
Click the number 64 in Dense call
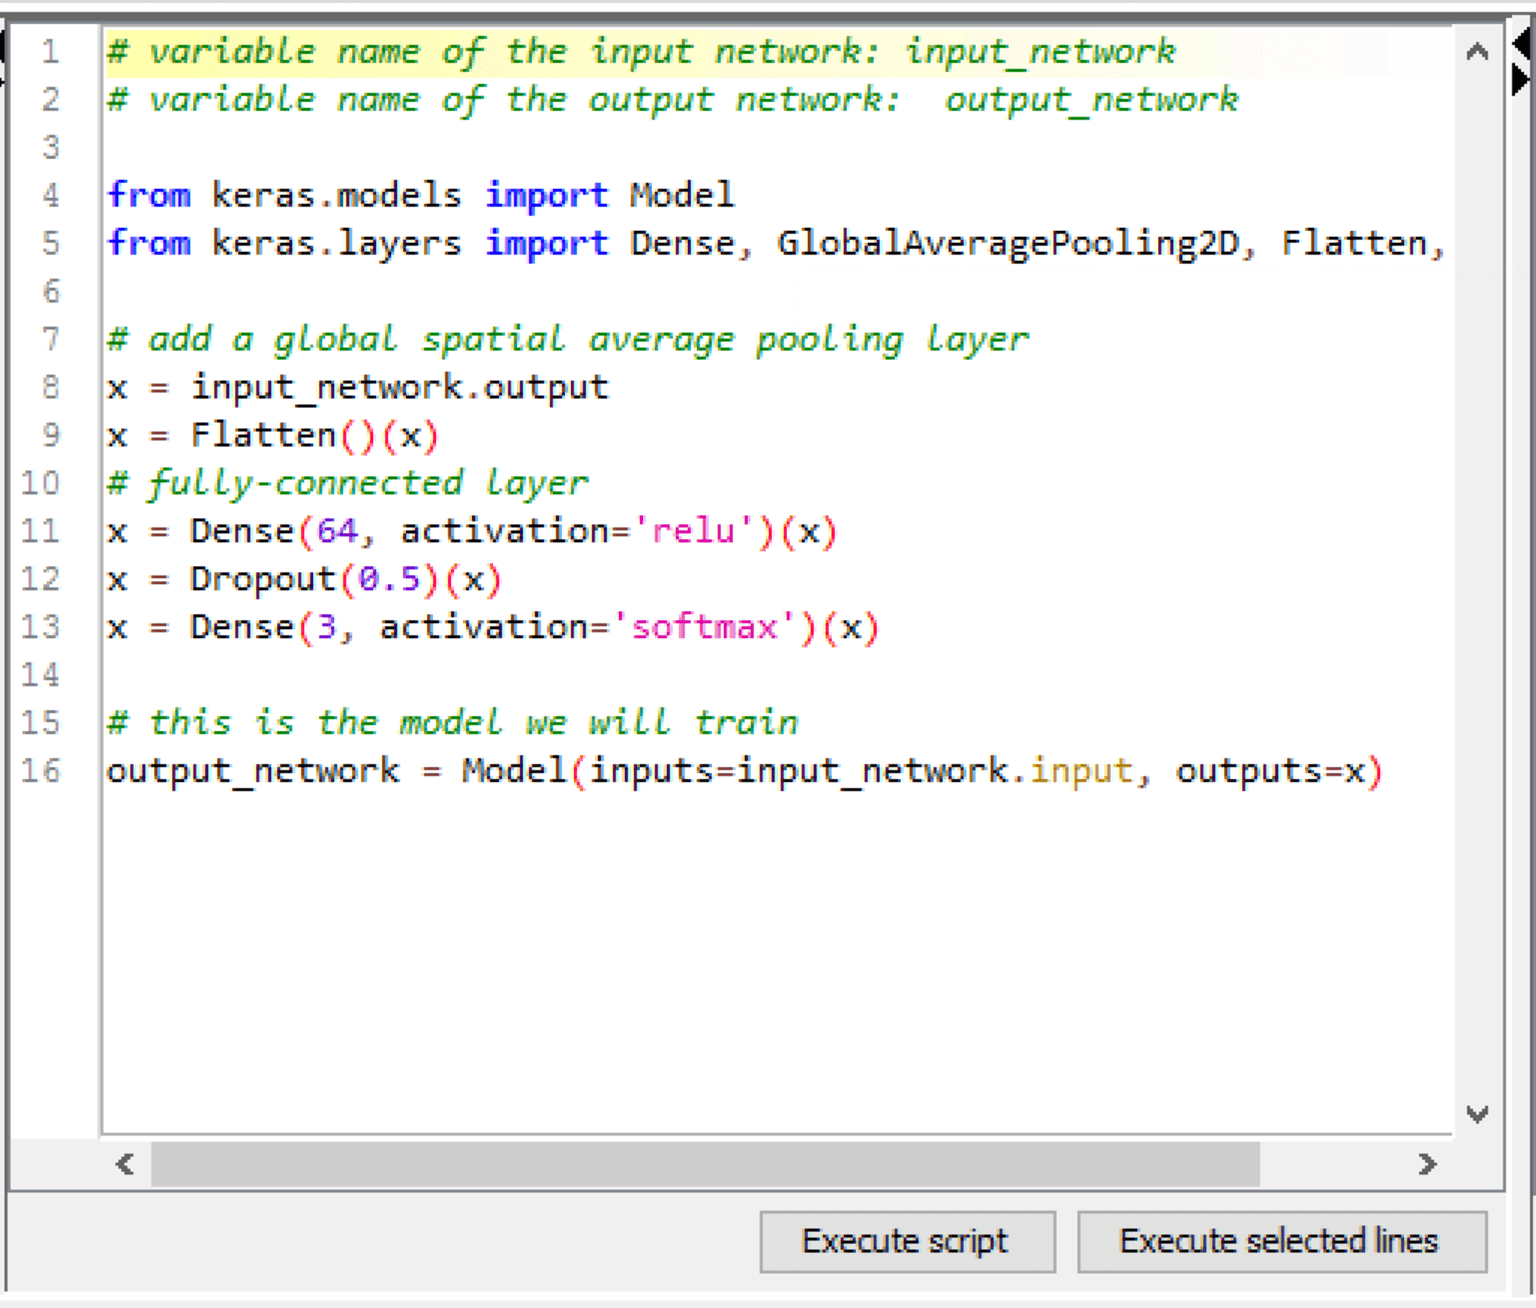coord(337,531)
